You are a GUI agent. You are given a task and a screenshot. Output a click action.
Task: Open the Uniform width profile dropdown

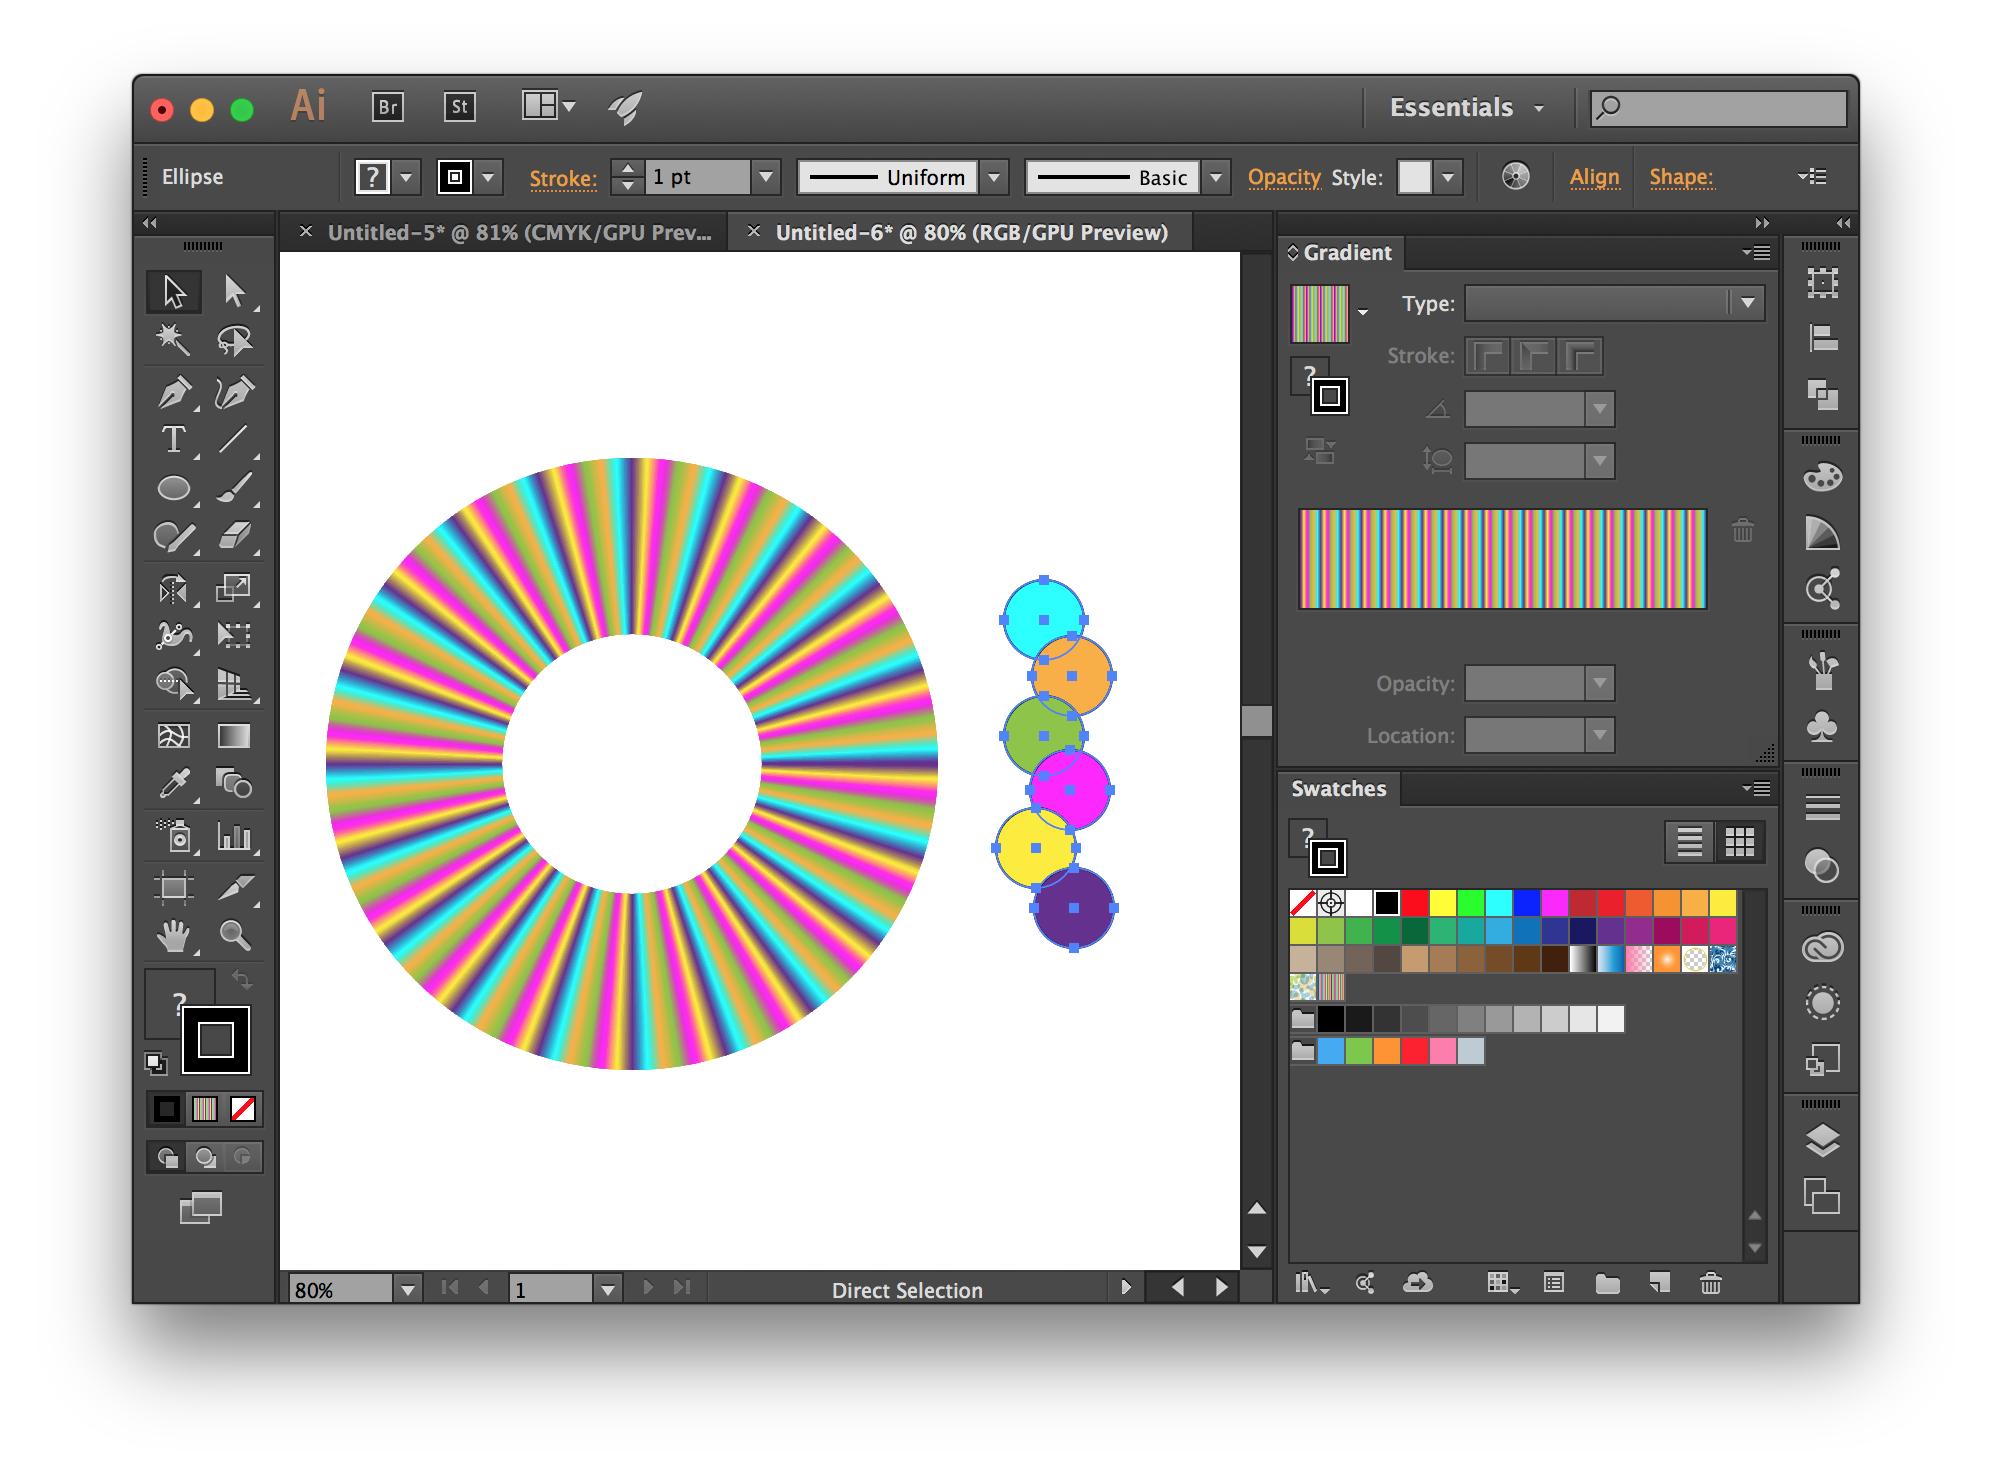click(x=994, y=178)
